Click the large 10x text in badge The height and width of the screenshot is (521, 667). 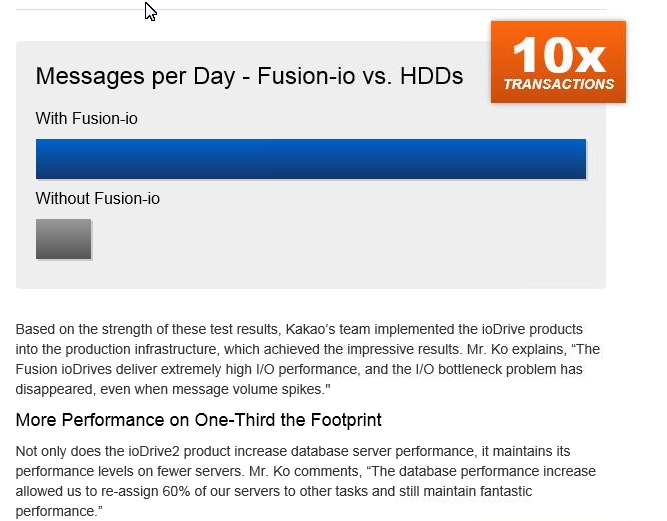click(559, 55)
